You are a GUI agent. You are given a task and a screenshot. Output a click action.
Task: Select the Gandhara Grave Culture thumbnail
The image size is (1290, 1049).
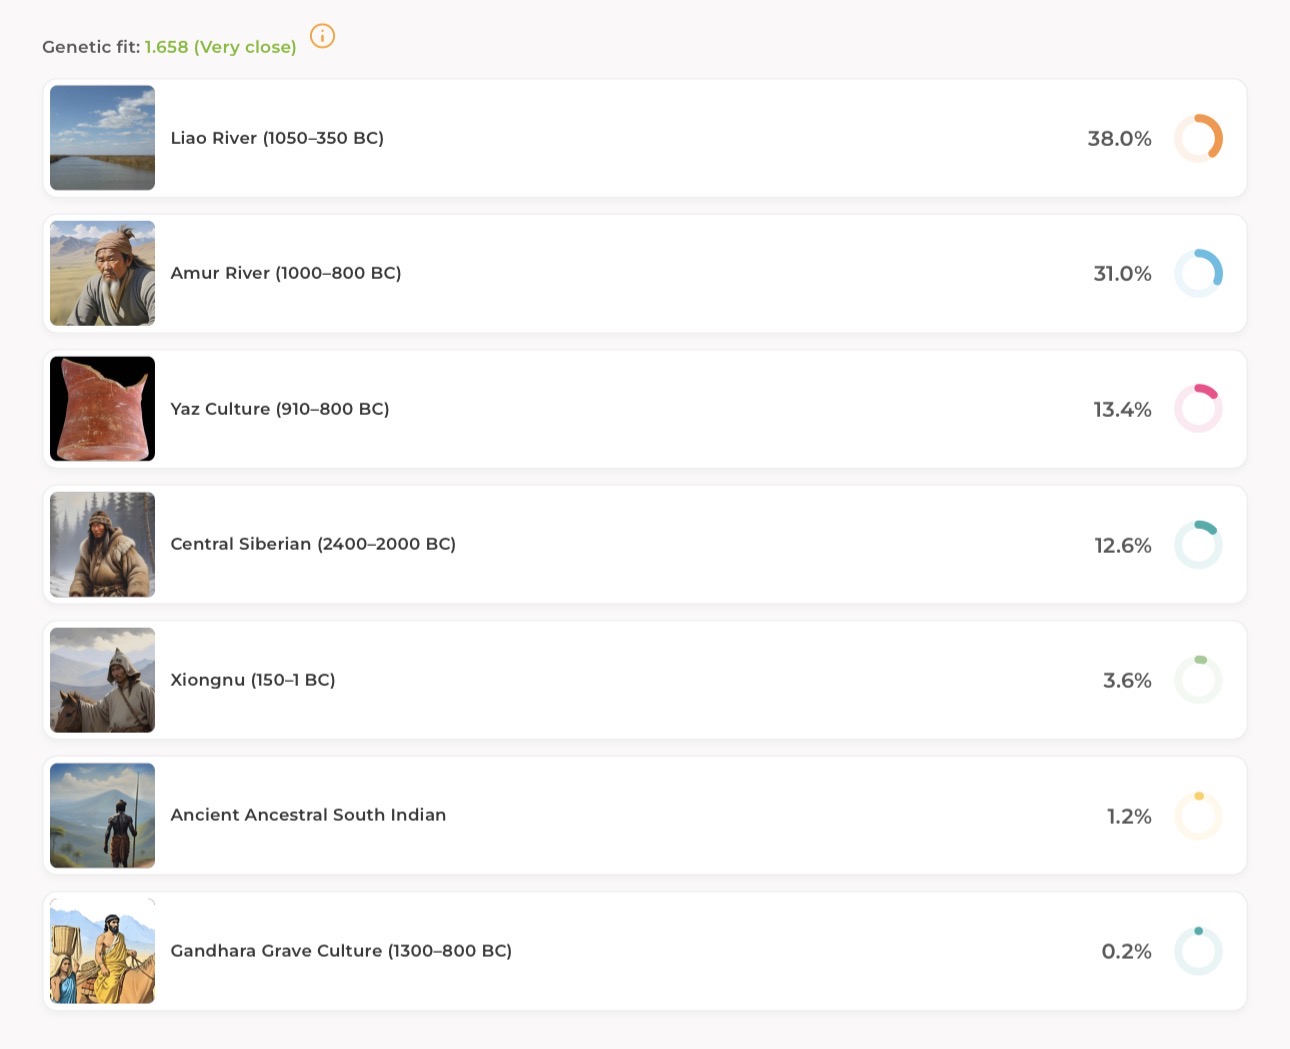pyautogui.click(x=102, y=951)
